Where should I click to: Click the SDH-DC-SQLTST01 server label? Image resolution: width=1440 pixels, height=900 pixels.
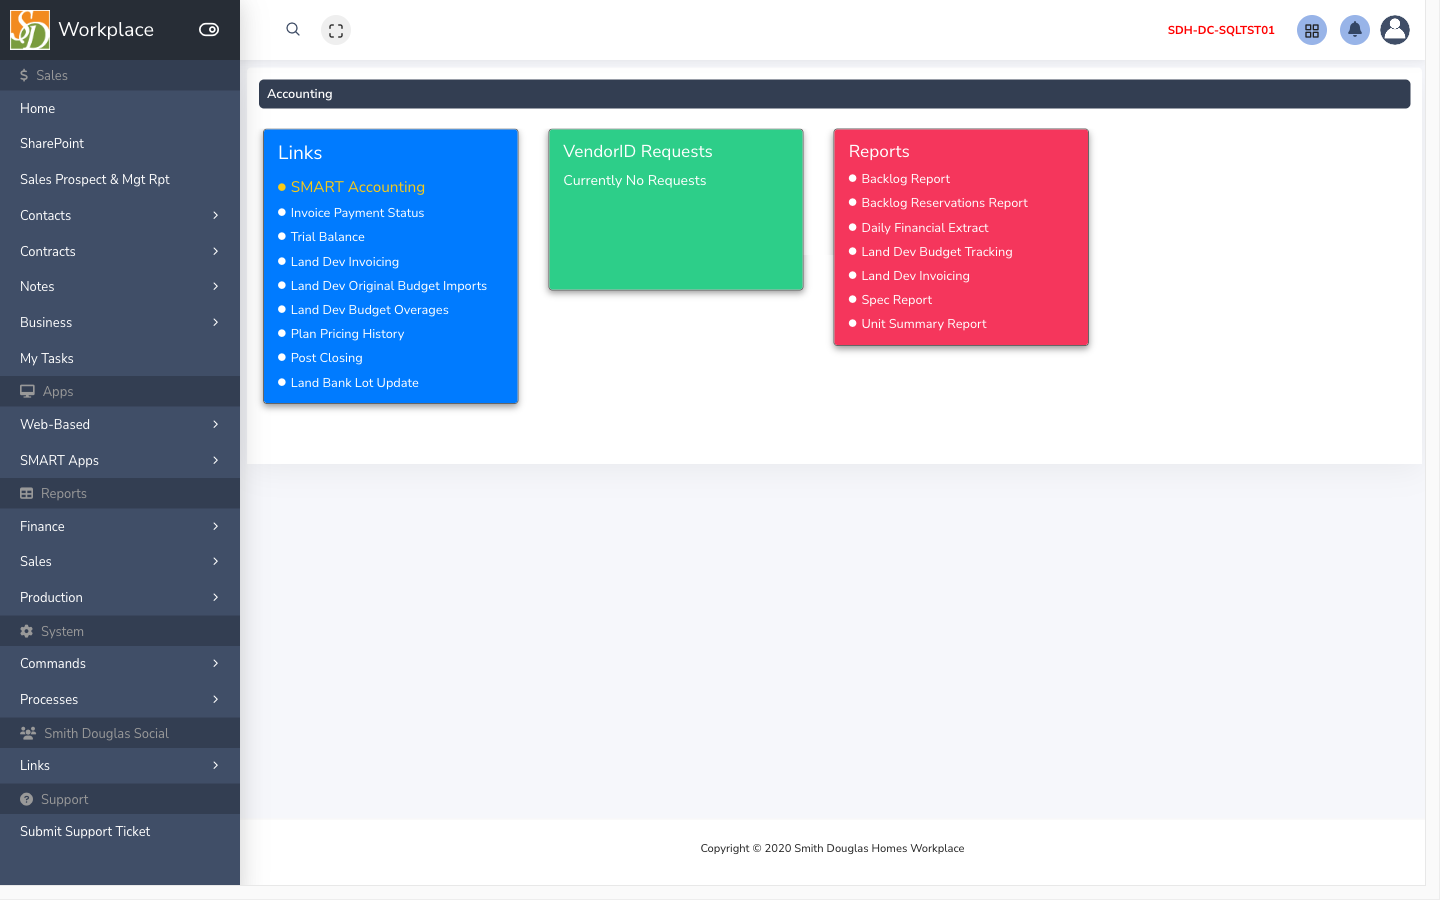[x=1221, y=30]
